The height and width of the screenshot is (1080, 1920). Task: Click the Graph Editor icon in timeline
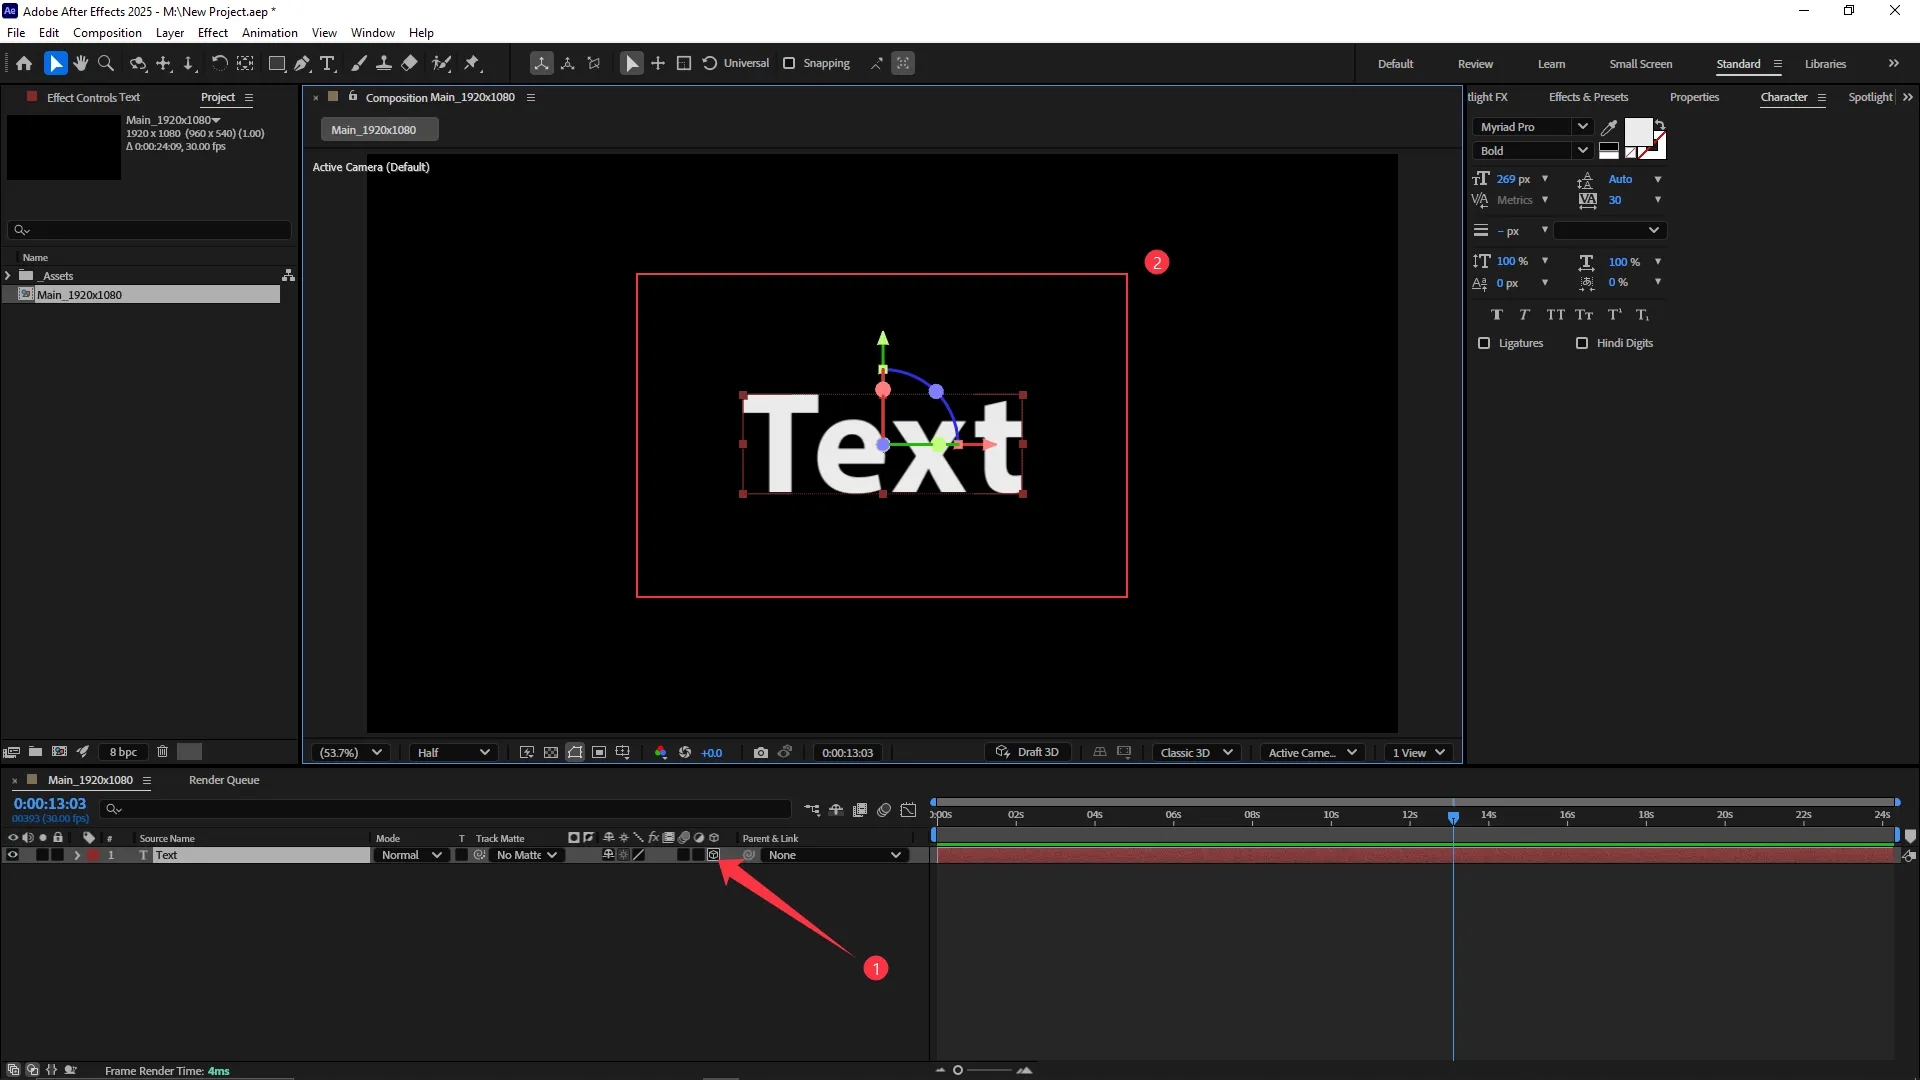click(x=908, y=810)
